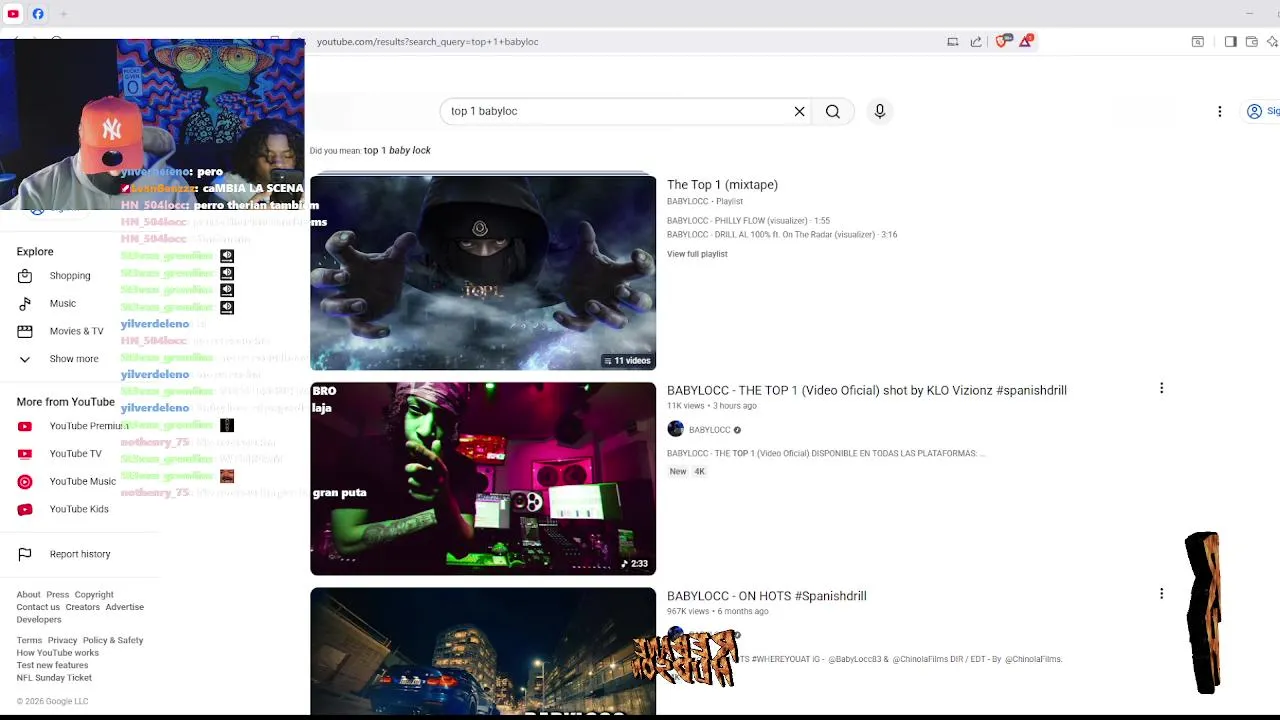Open Copyright footer link
1280x720 pixels.
click(x=94, y=595)
